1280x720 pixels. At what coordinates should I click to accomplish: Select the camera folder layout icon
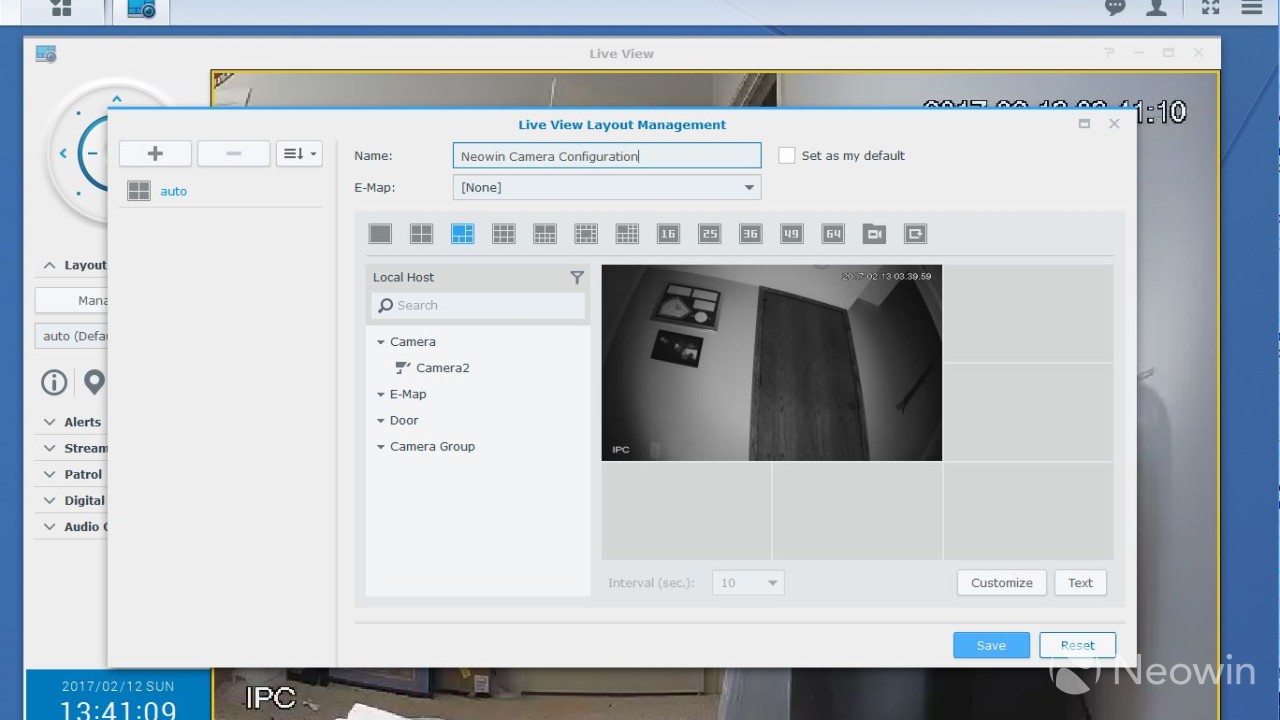tap(874, 234)
